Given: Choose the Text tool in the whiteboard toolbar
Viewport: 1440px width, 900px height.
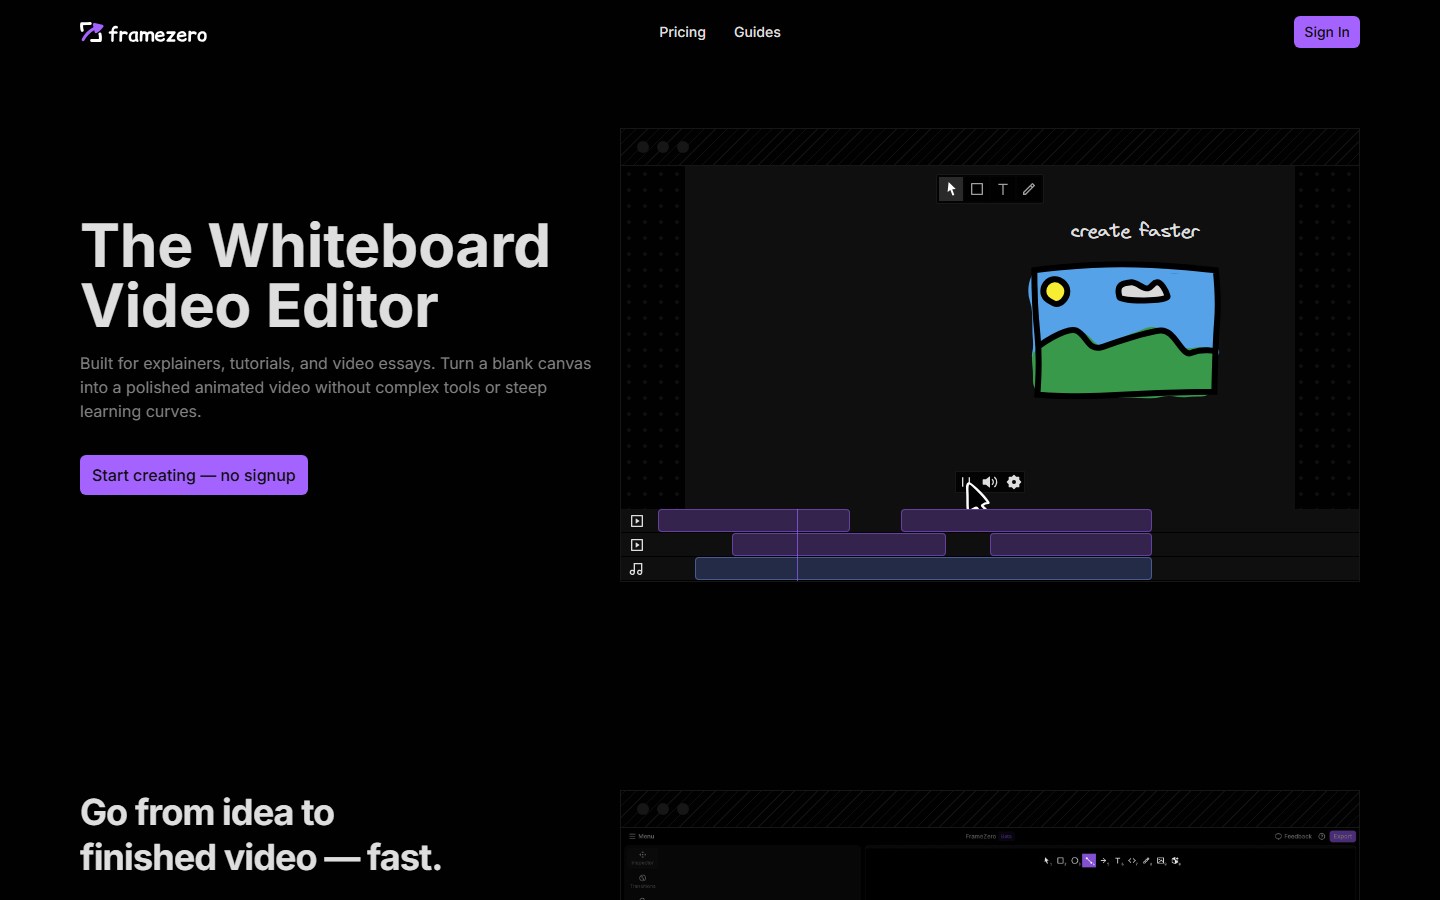Looking at the screenshot, I should [x=1003, y=189].
